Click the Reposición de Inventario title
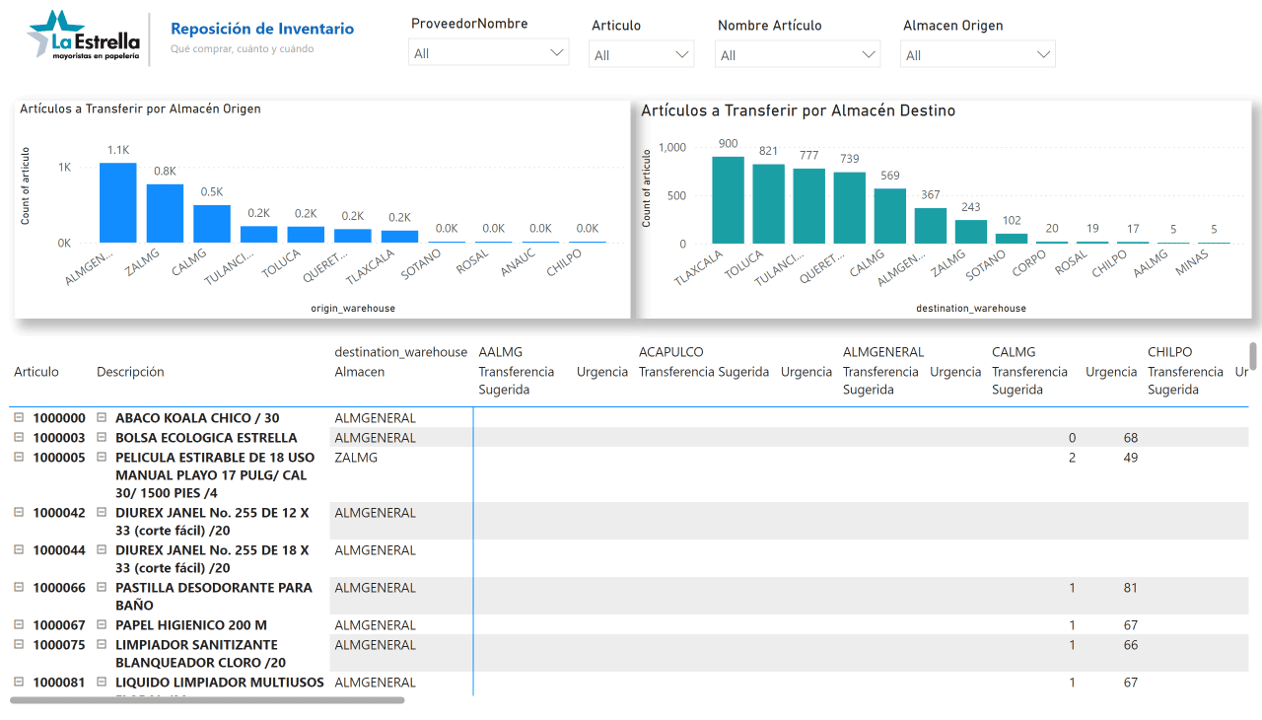This screenshot has width=1262, height=720. 262,28
